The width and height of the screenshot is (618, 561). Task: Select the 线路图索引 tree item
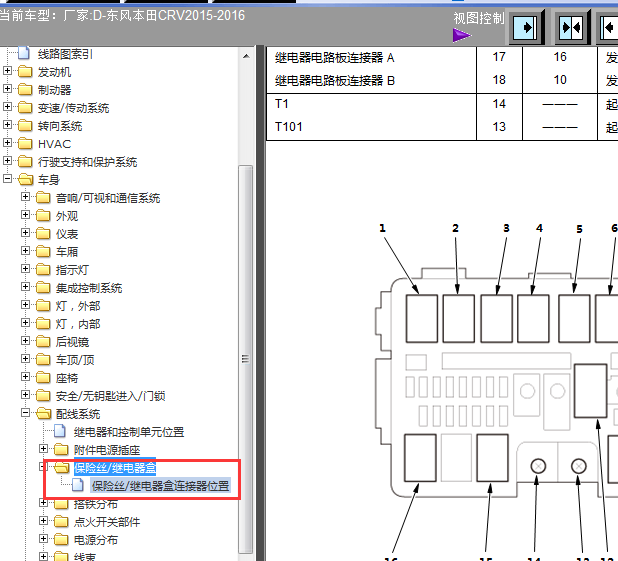coord(65,54)
